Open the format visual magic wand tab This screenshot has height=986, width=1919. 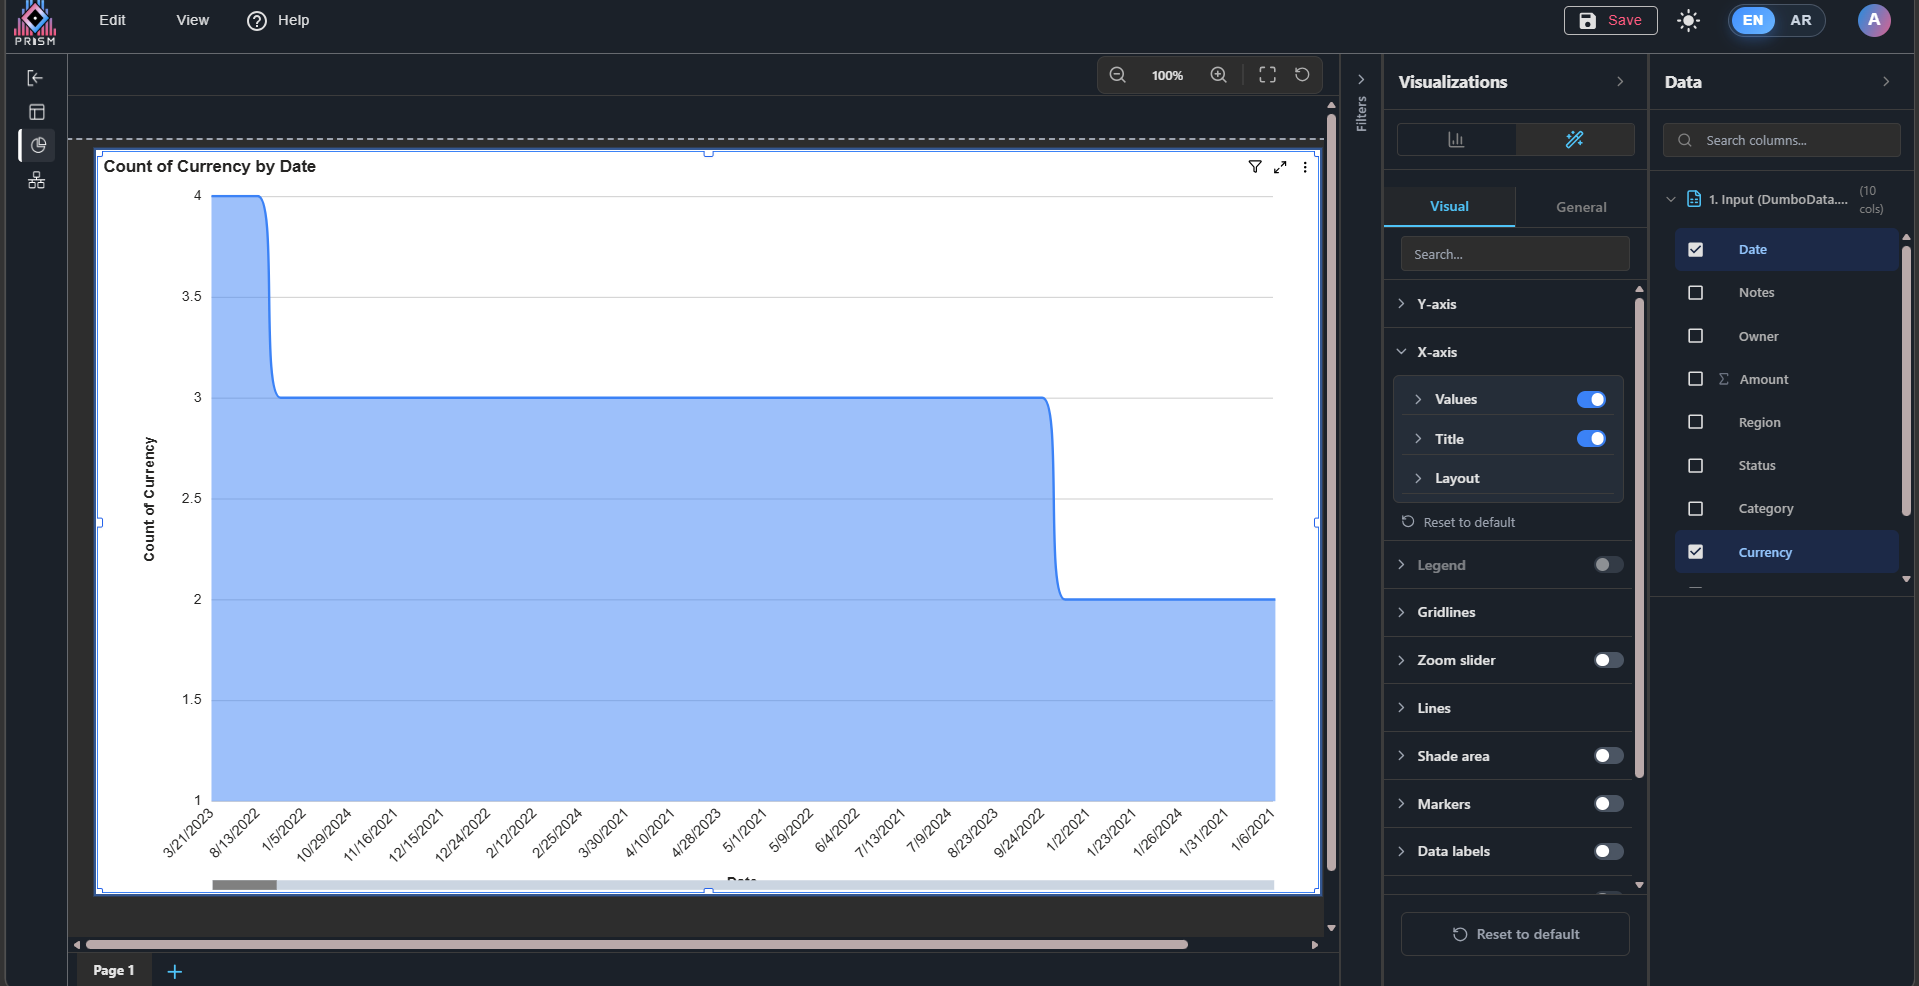coord(1574,140)
